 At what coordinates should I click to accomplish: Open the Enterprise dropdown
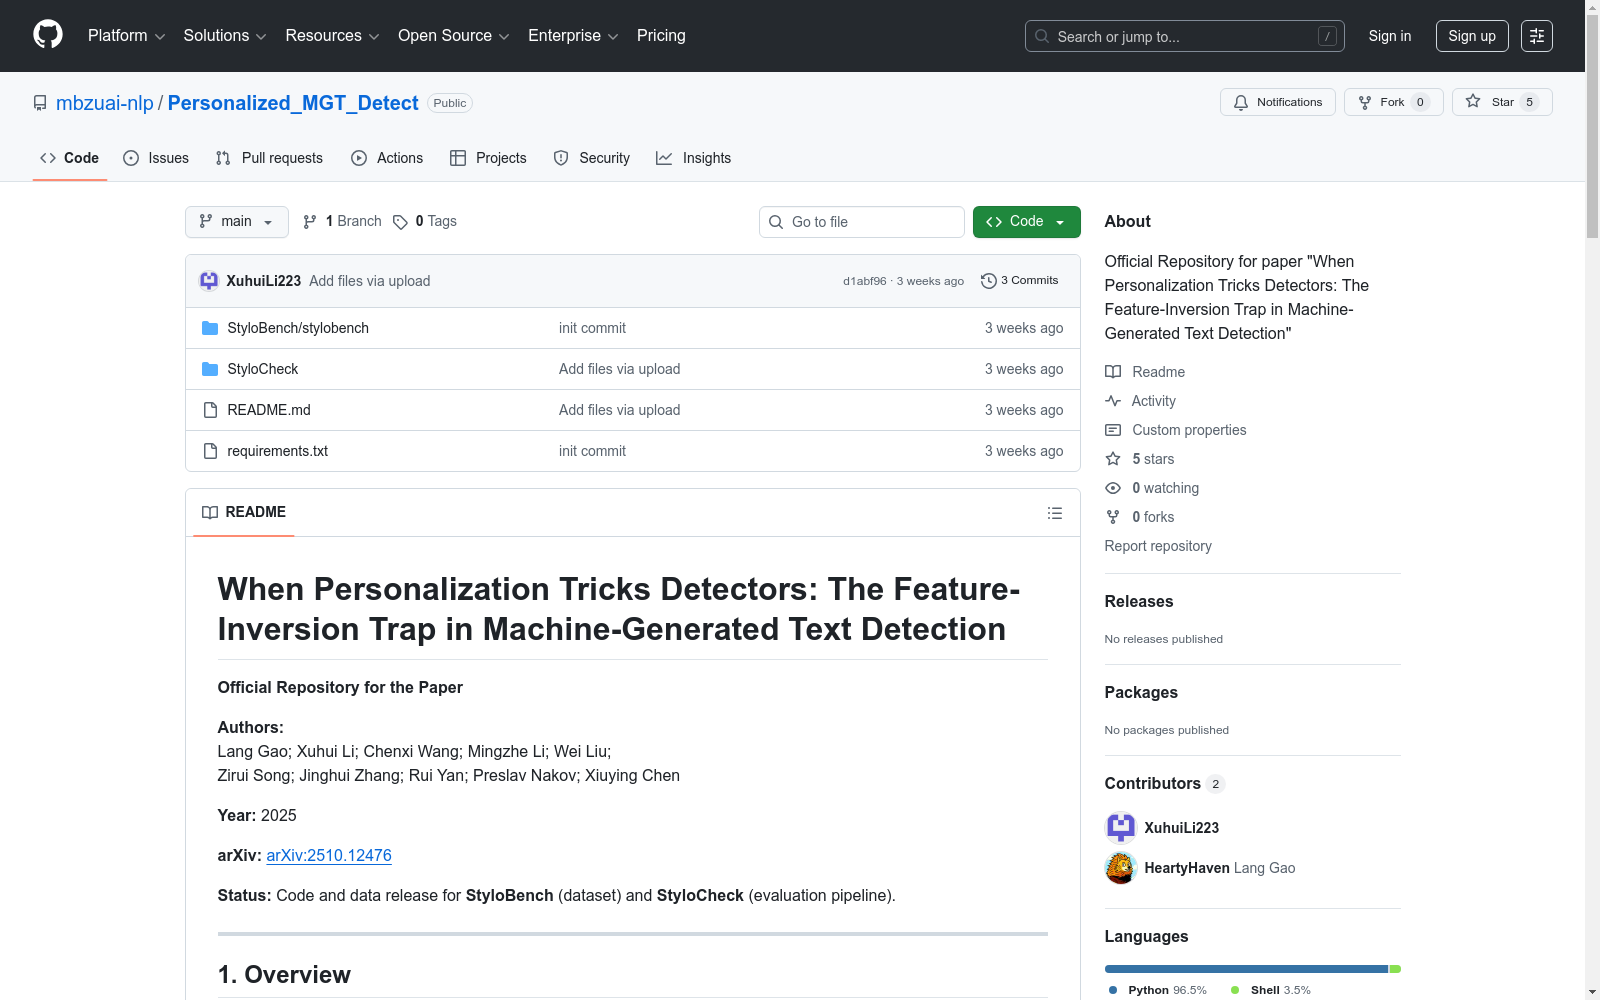(x=573, y=36)
